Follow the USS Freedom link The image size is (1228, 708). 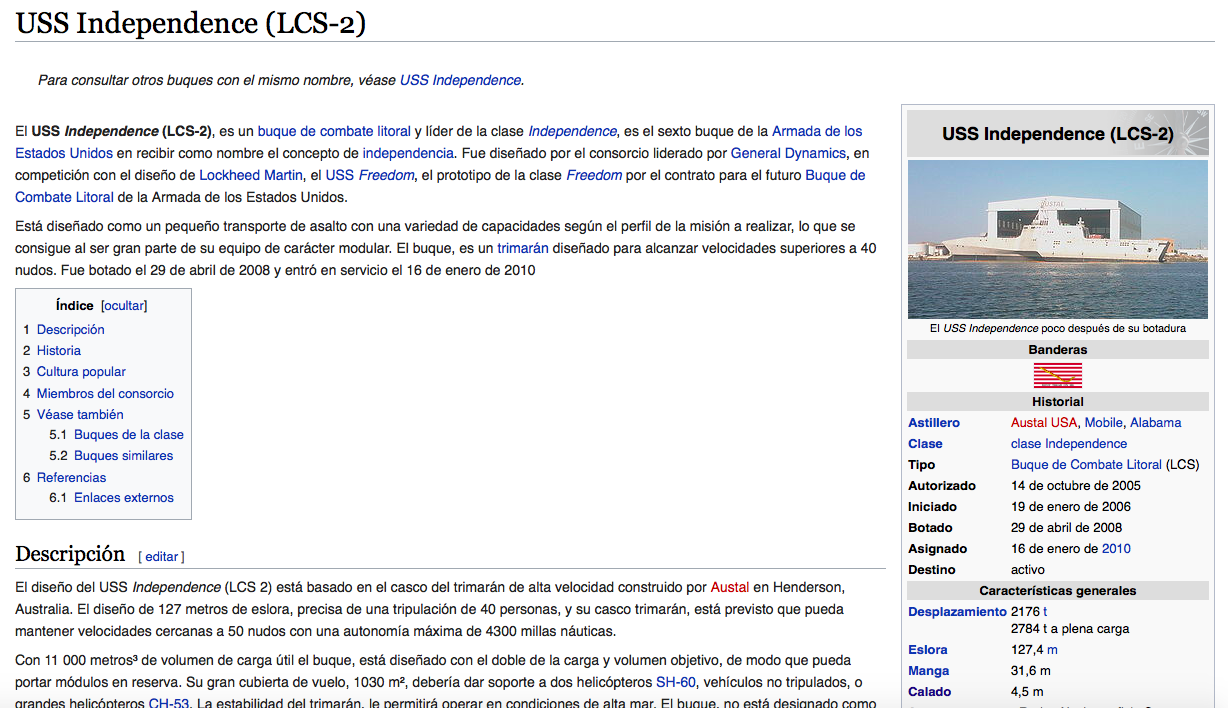point(370,175)
